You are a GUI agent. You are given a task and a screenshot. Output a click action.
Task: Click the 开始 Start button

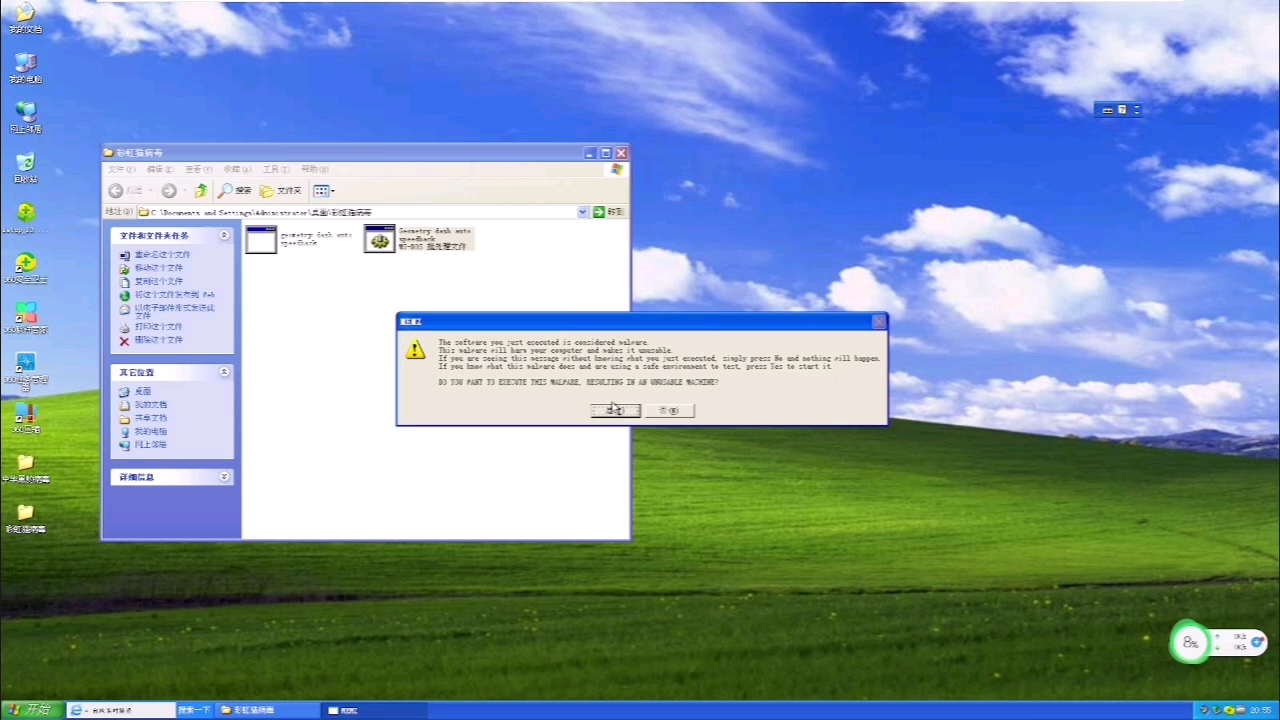[x=31, y=710]
